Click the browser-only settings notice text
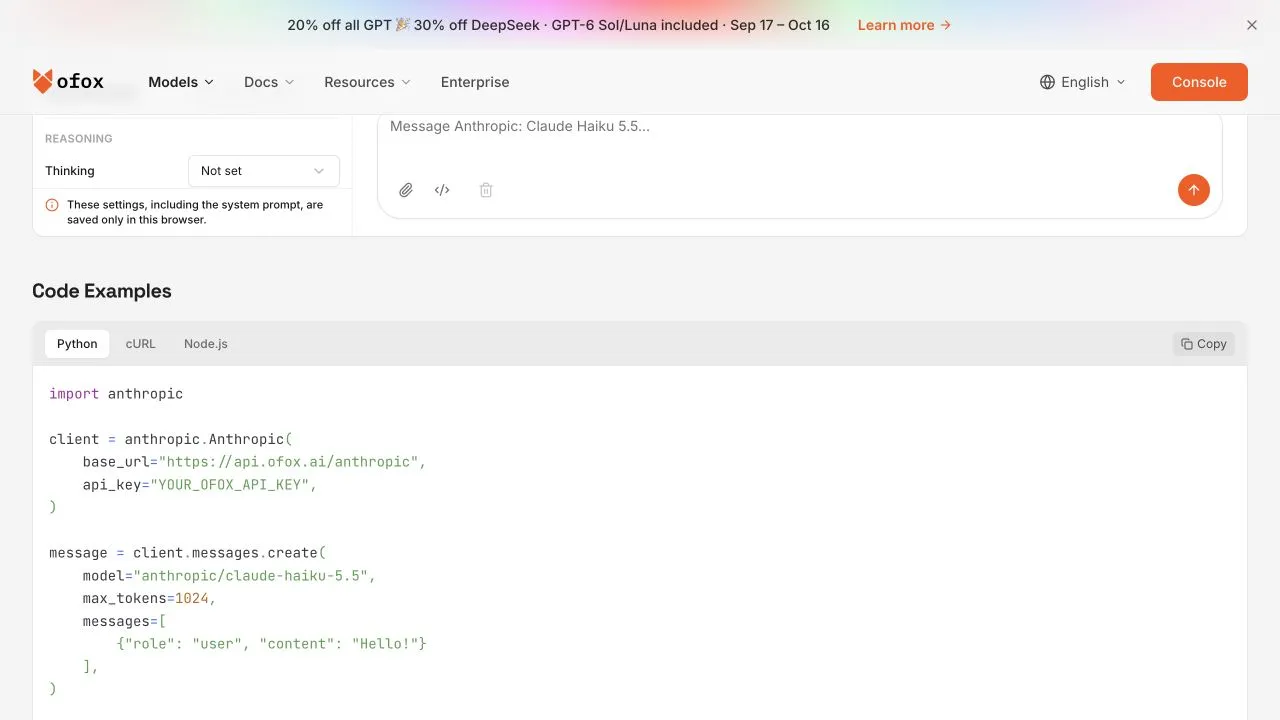 [195, 212]
